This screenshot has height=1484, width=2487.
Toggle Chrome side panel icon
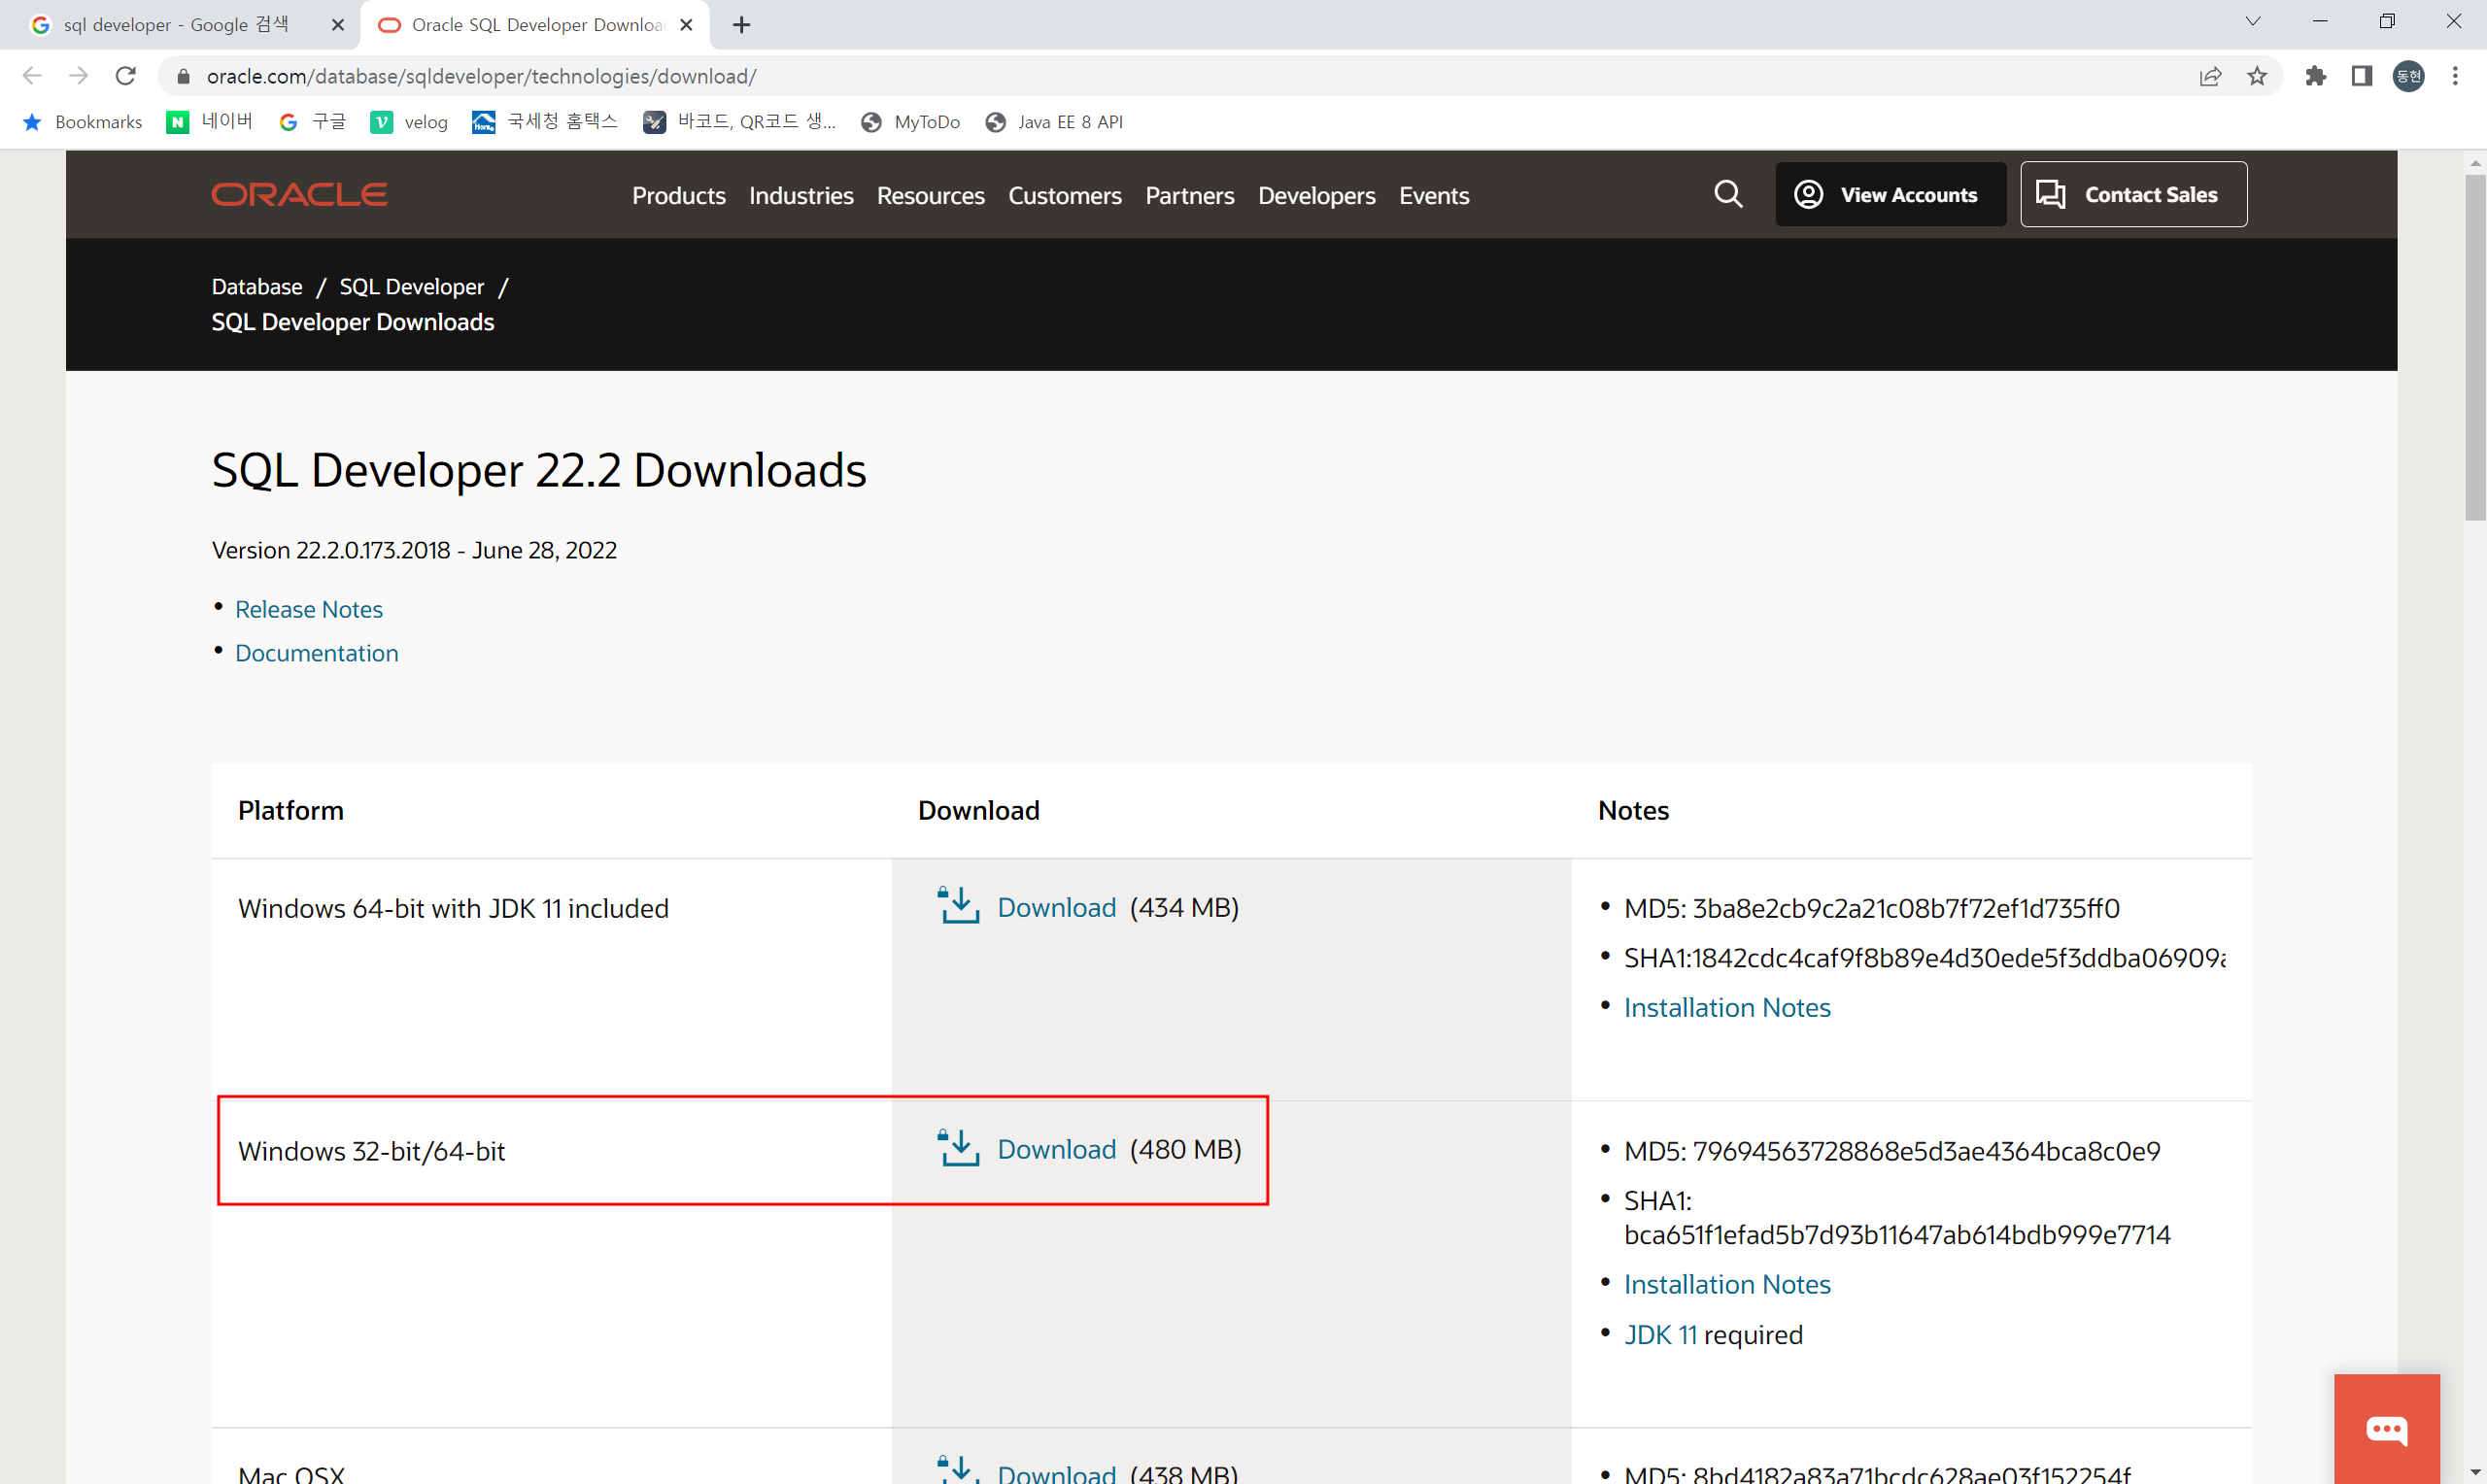(x=2362, y=76)
